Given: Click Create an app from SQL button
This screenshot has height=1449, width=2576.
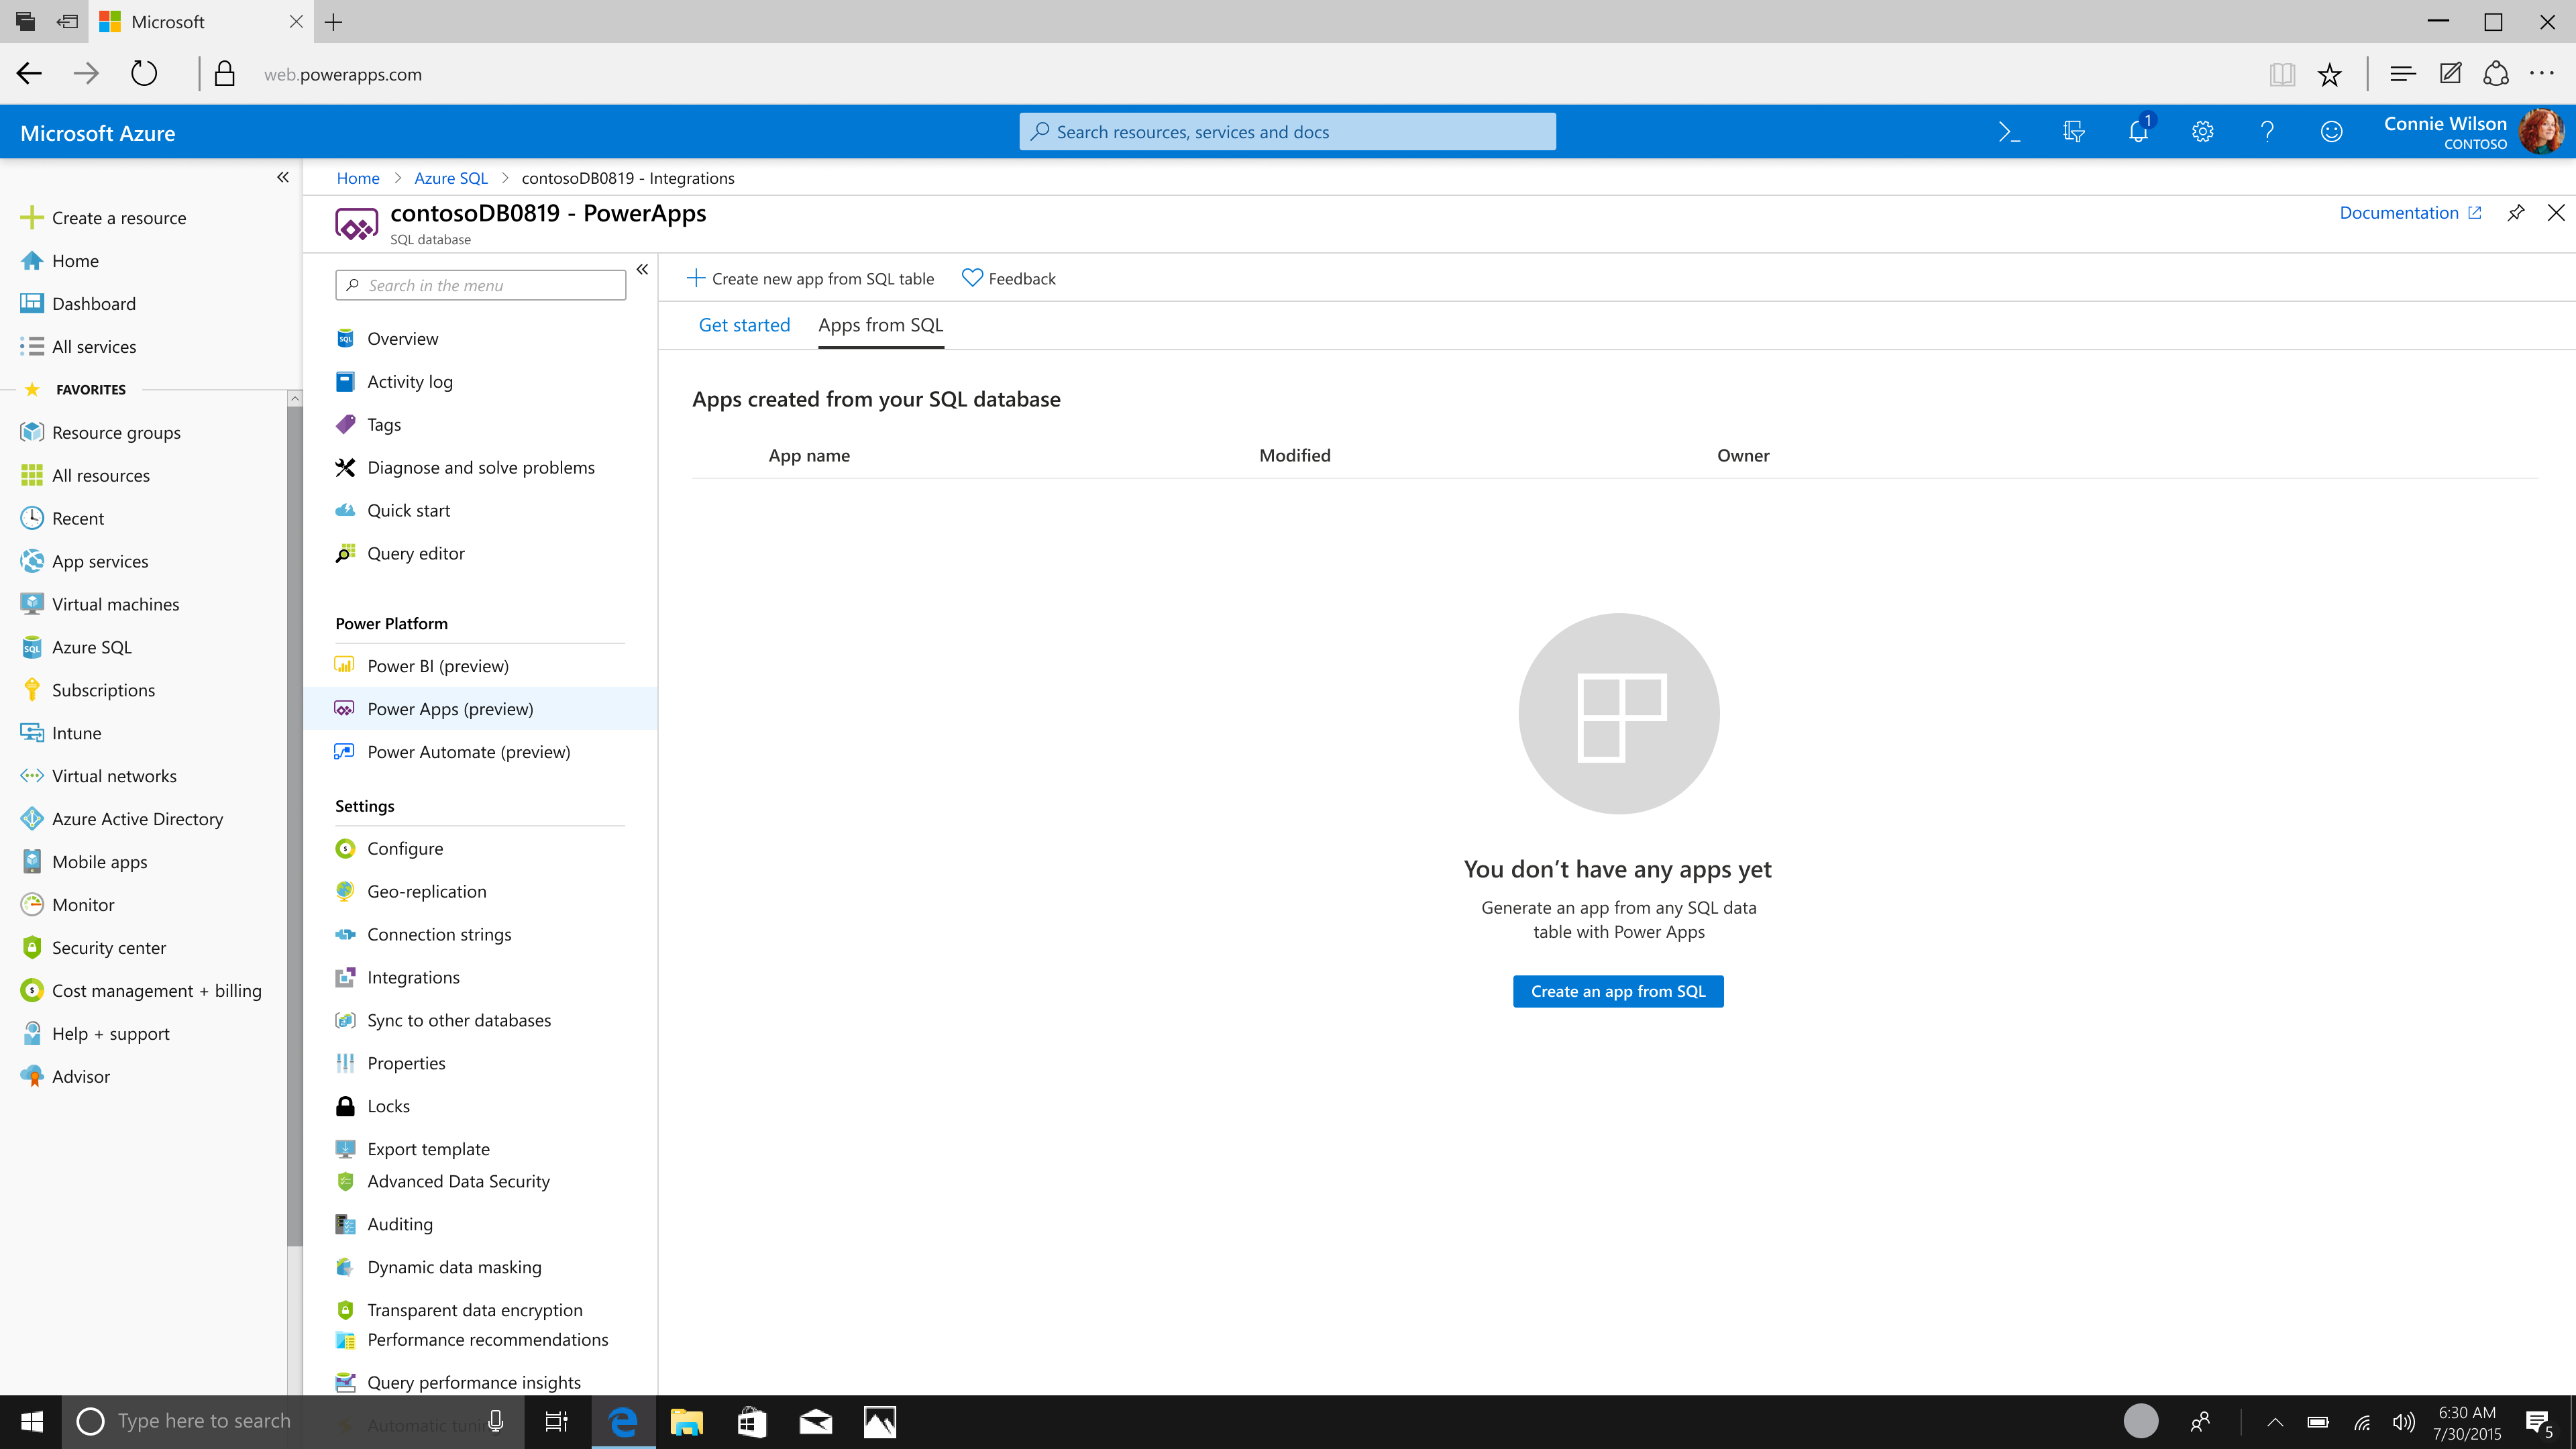Looking at the screenshot, I should coord(1618,991).
